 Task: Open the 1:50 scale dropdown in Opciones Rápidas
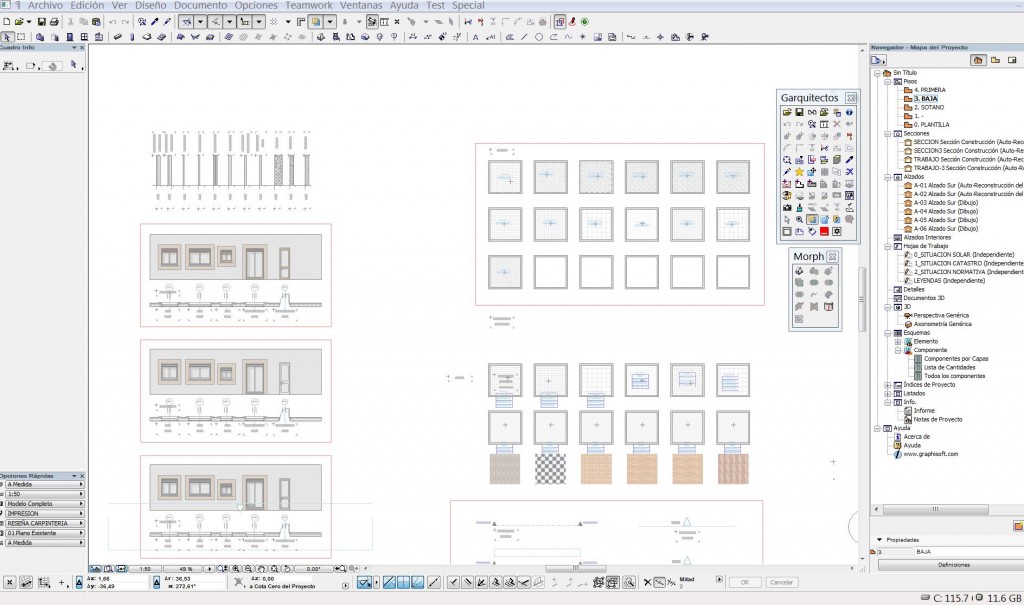[80, 494]
